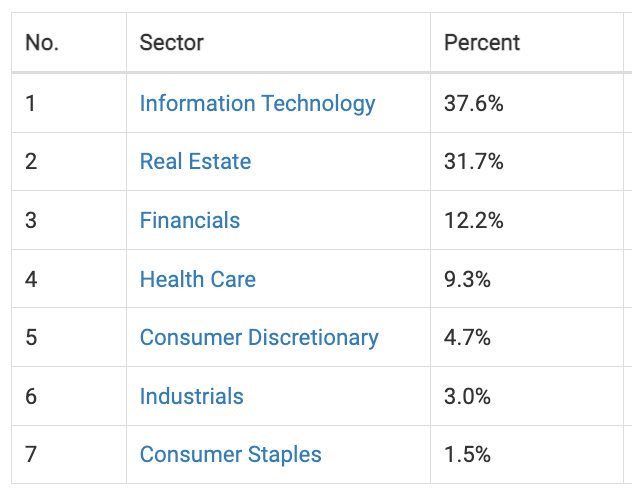The image size is (632, 492).
Task: Click the 12.2% value
Action: (x=474, y=220)
